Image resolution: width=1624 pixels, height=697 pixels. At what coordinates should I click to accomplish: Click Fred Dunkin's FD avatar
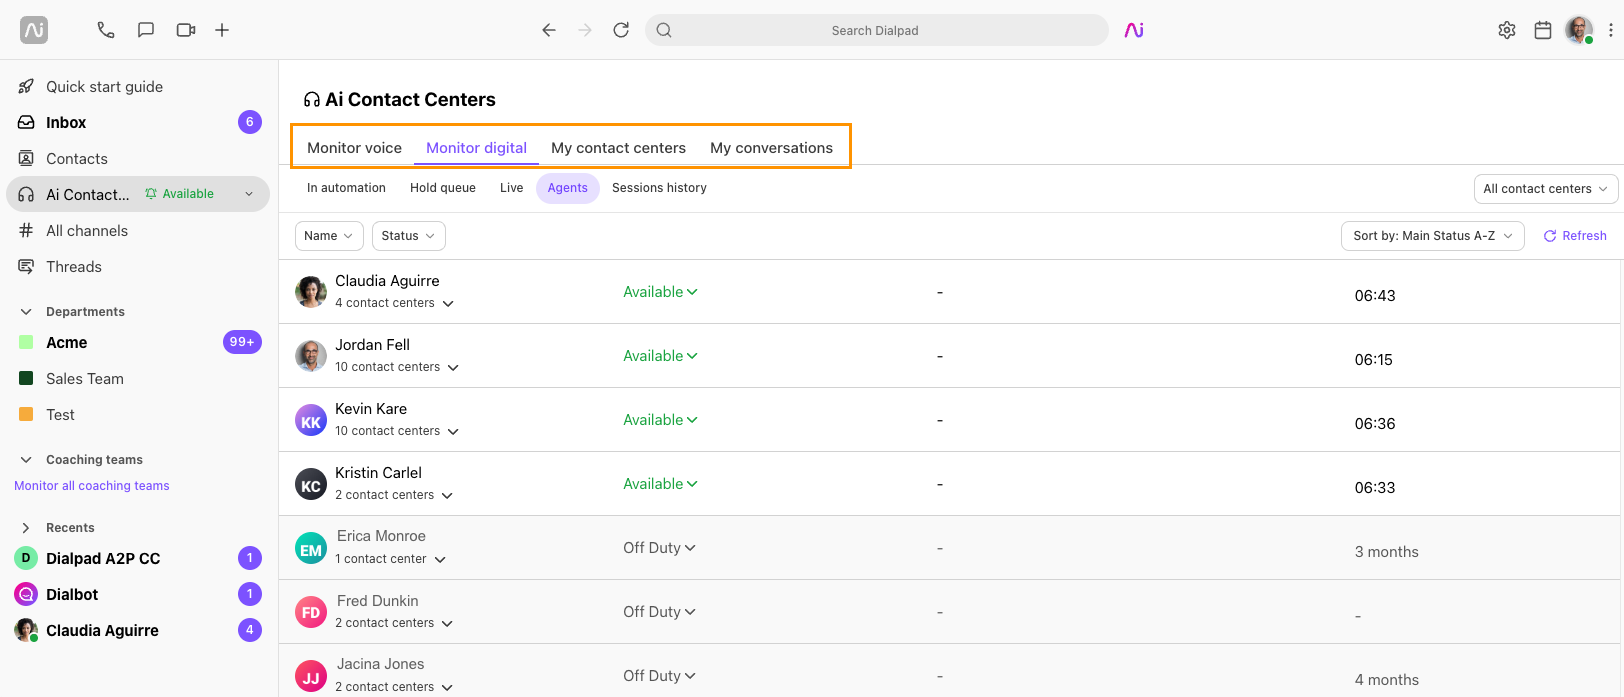[x=311, y=612]
